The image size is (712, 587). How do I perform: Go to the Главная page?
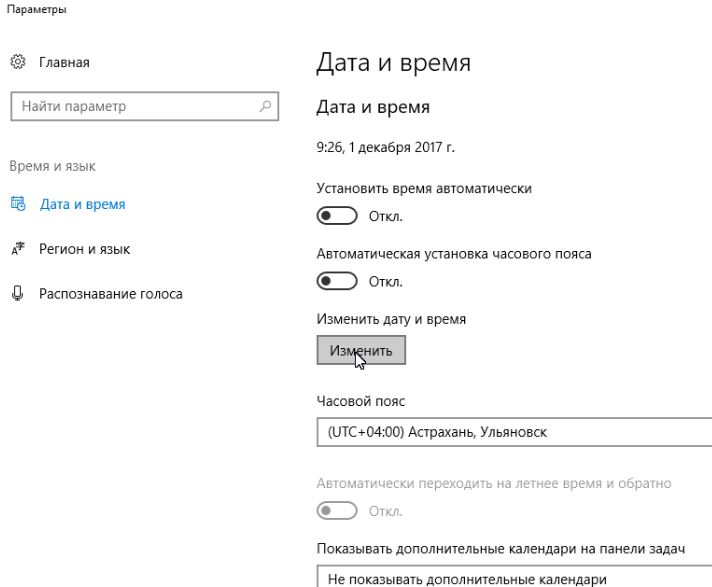click(x=64, y=62)
